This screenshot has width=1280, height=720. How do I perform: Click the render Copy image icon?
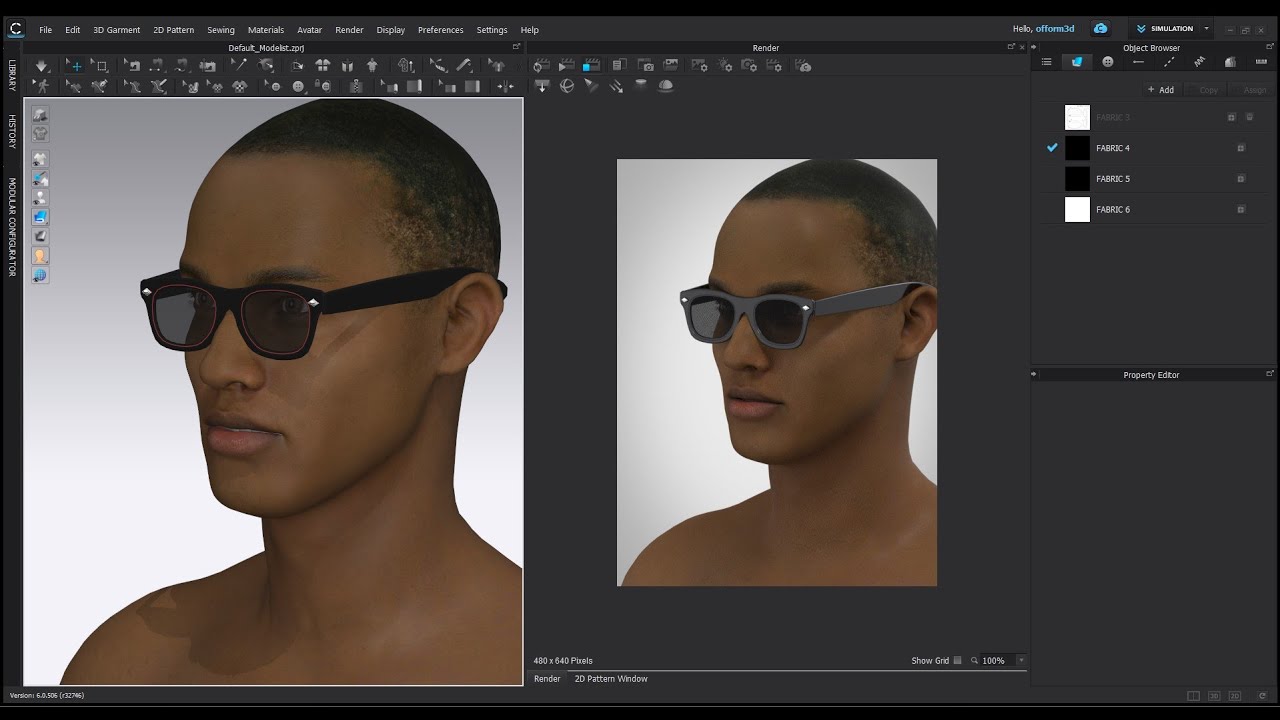click(x=619, y=66)
